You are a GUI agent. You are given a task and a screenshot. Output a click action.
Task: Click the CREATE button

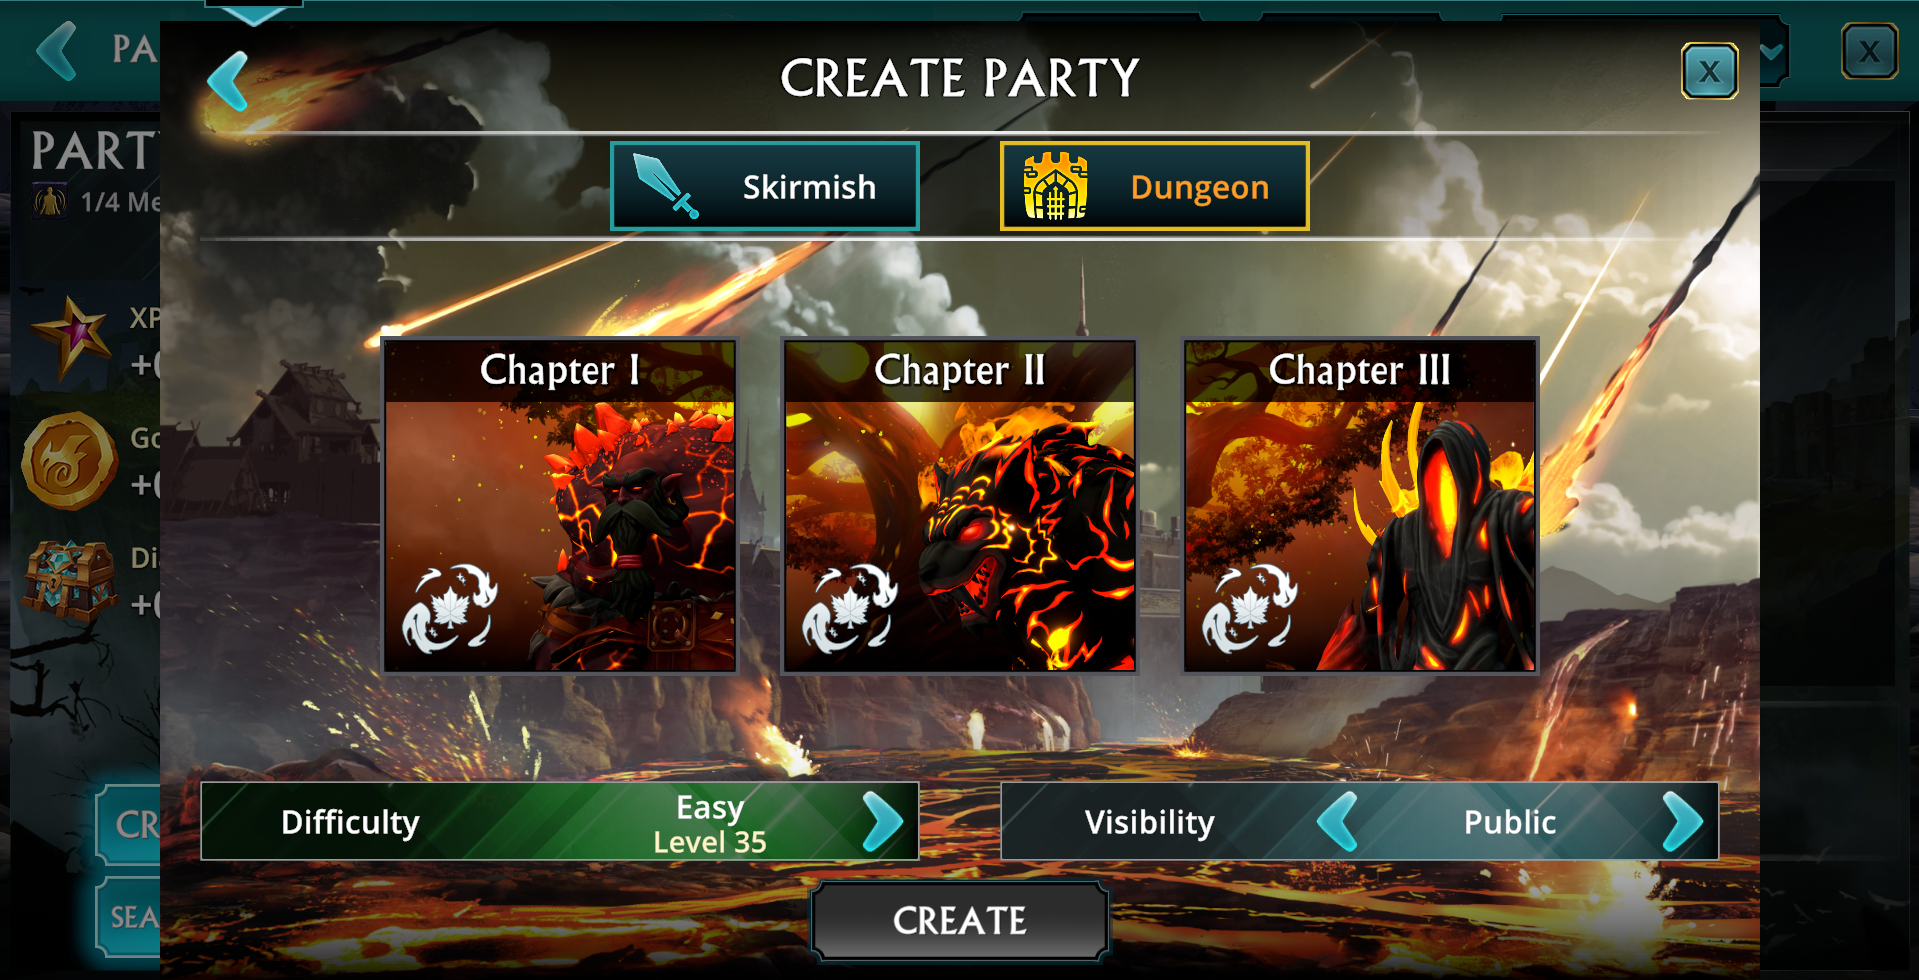960,921
